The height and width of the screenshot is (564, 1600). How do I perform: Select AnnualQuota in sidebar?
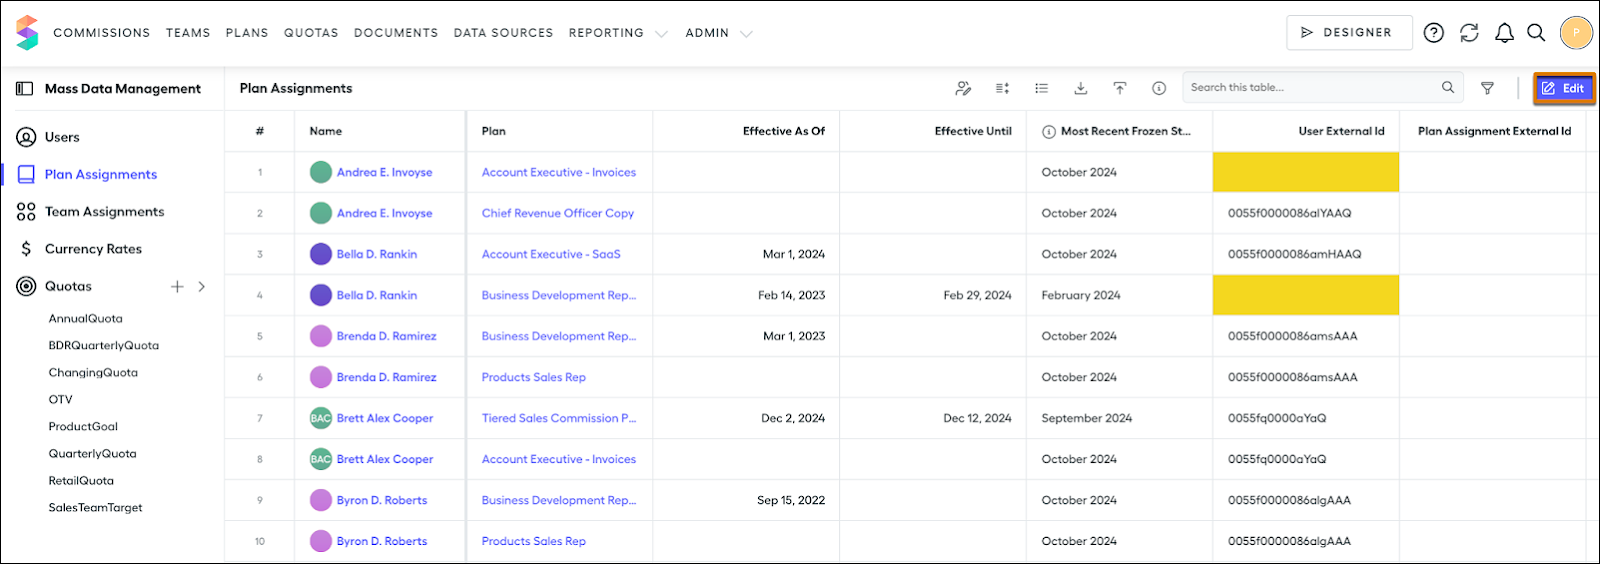(x=86, y=319)
